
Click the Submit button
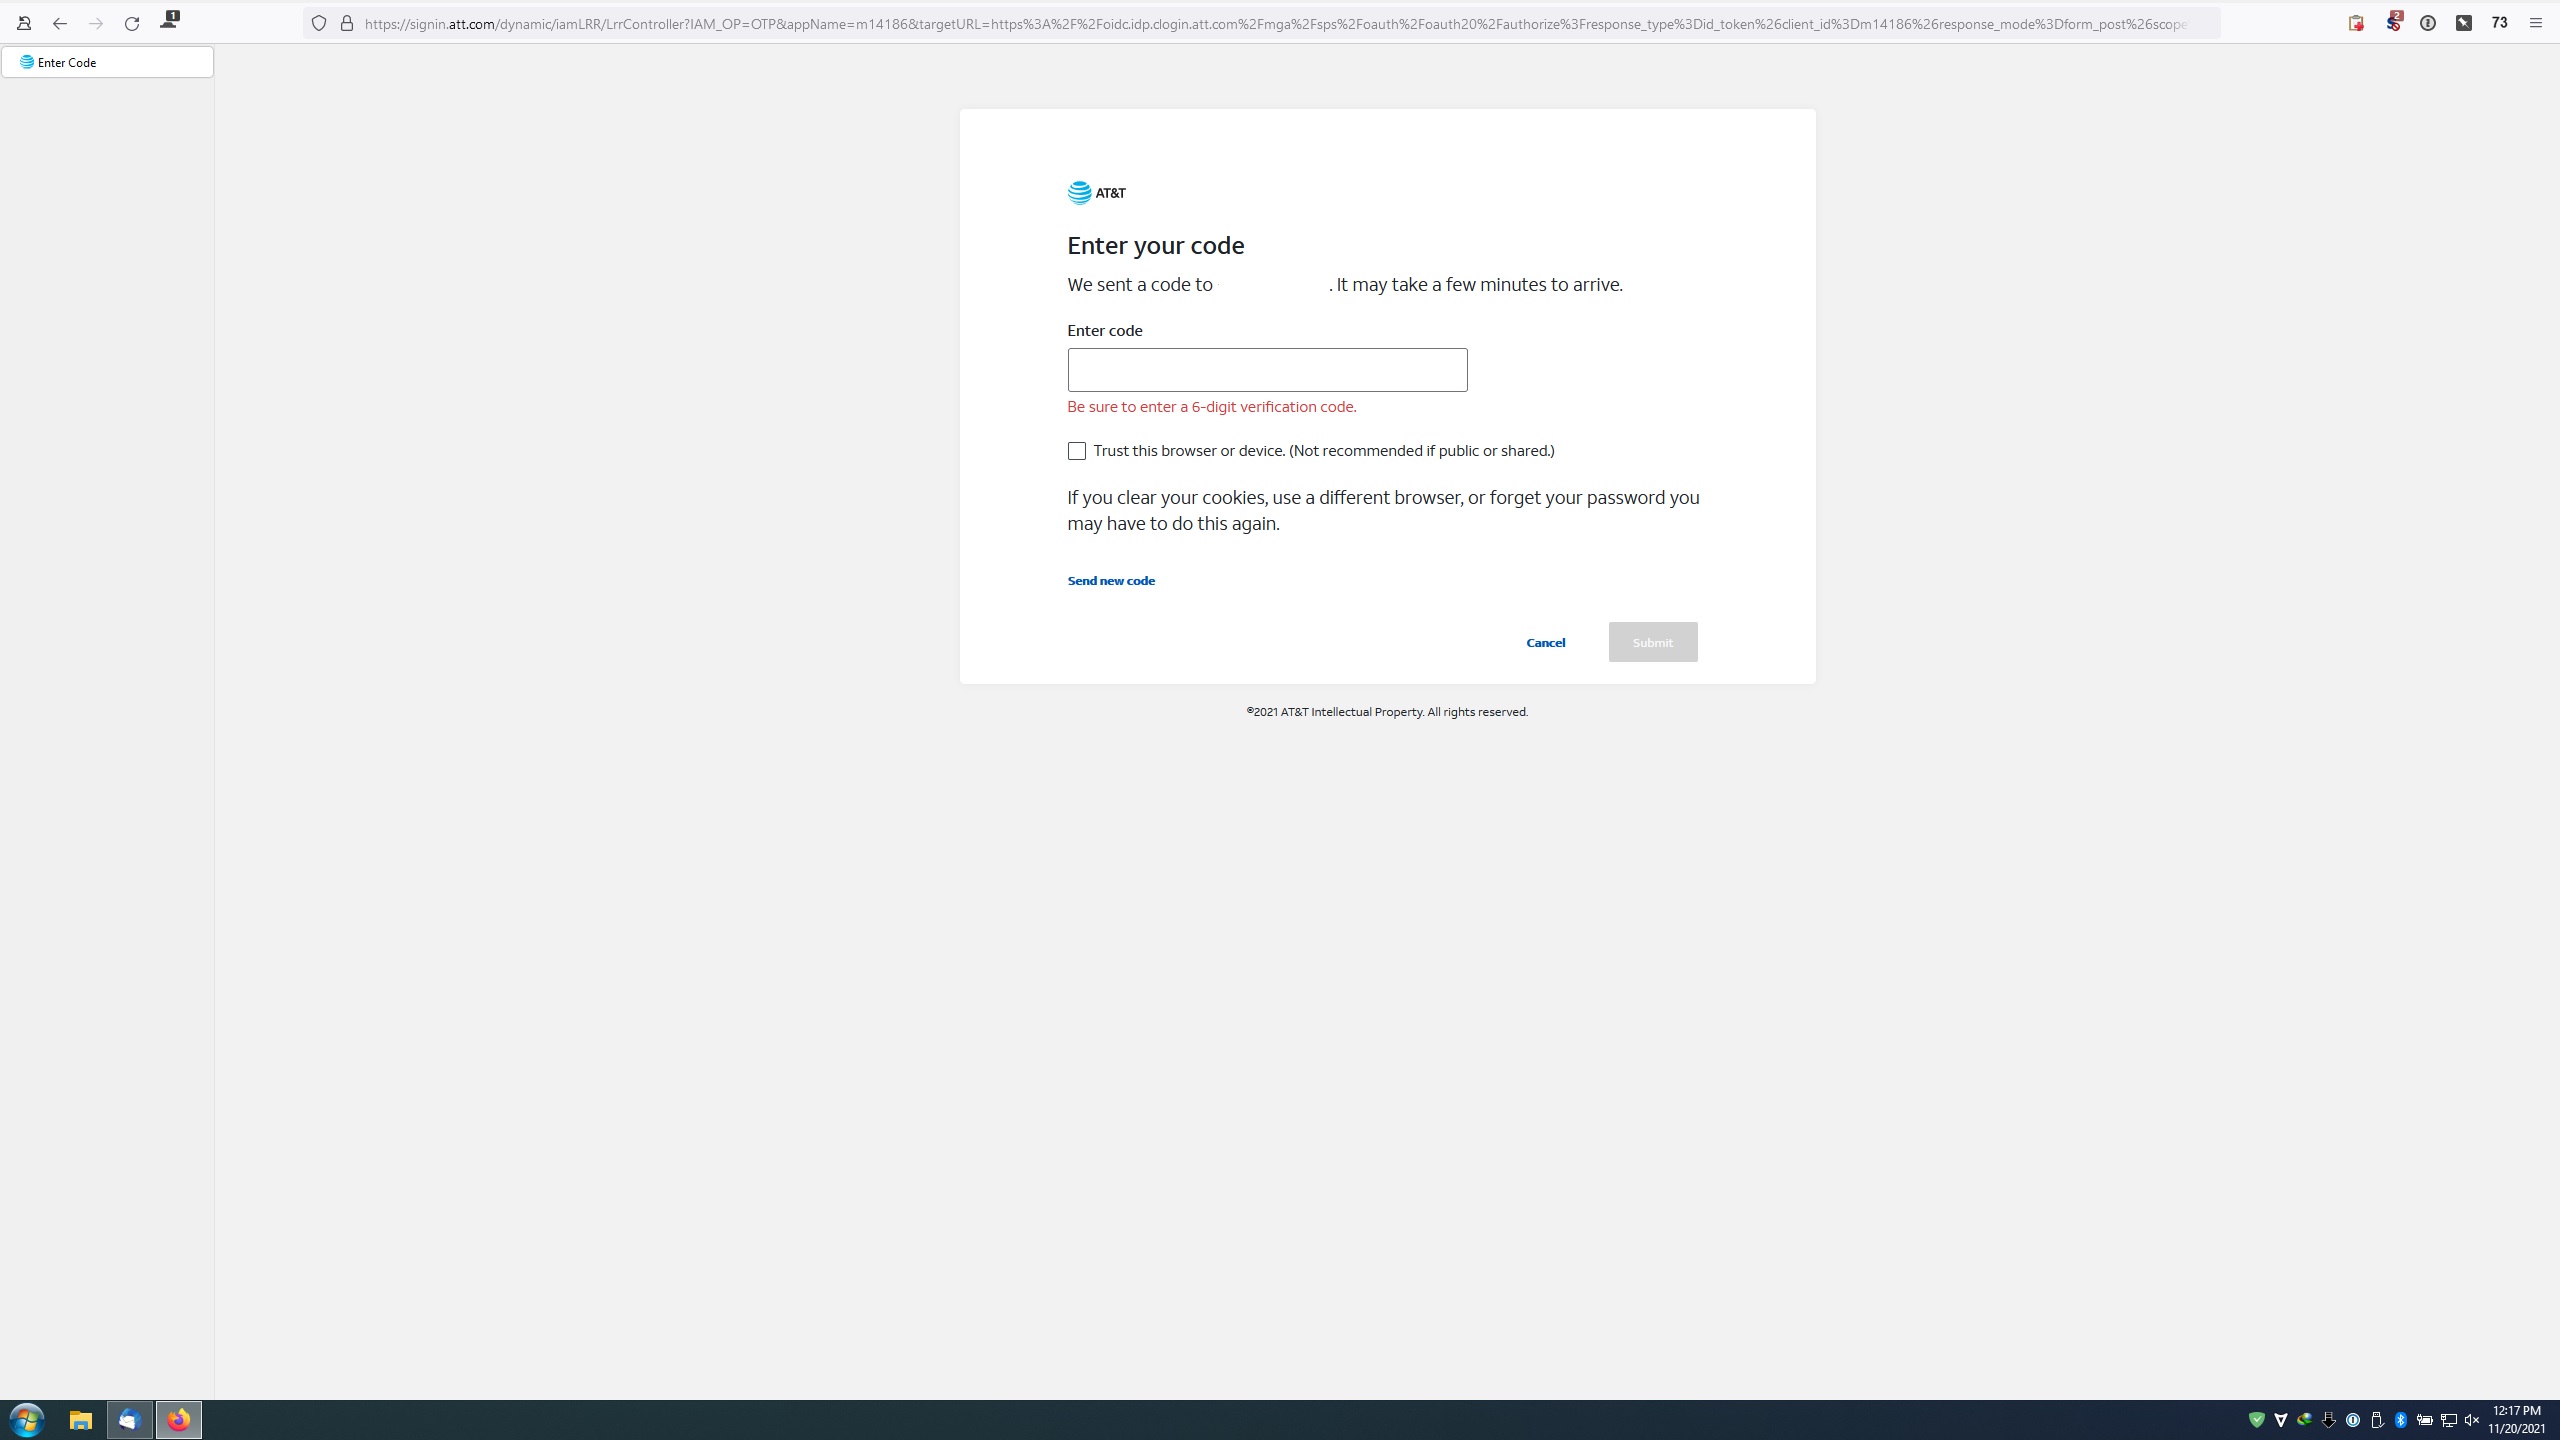coord(1652,642)
